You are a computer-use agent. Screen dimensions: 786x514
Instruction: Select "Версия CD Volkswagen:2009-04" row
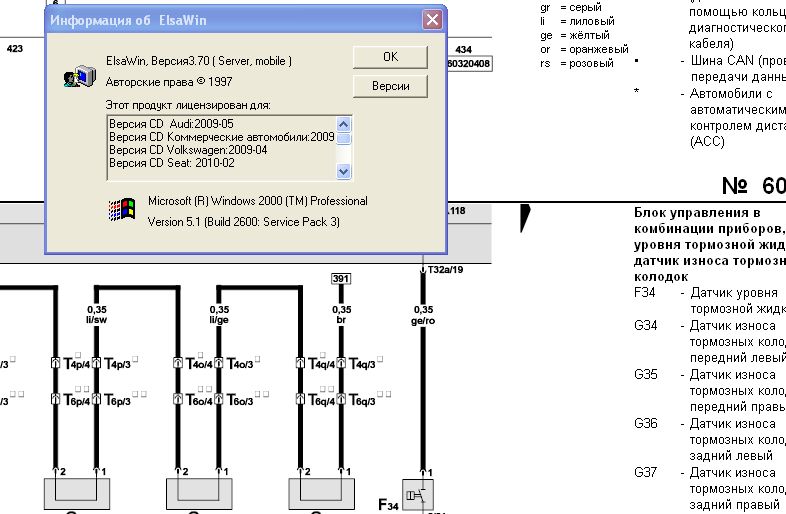click(188, 150)
